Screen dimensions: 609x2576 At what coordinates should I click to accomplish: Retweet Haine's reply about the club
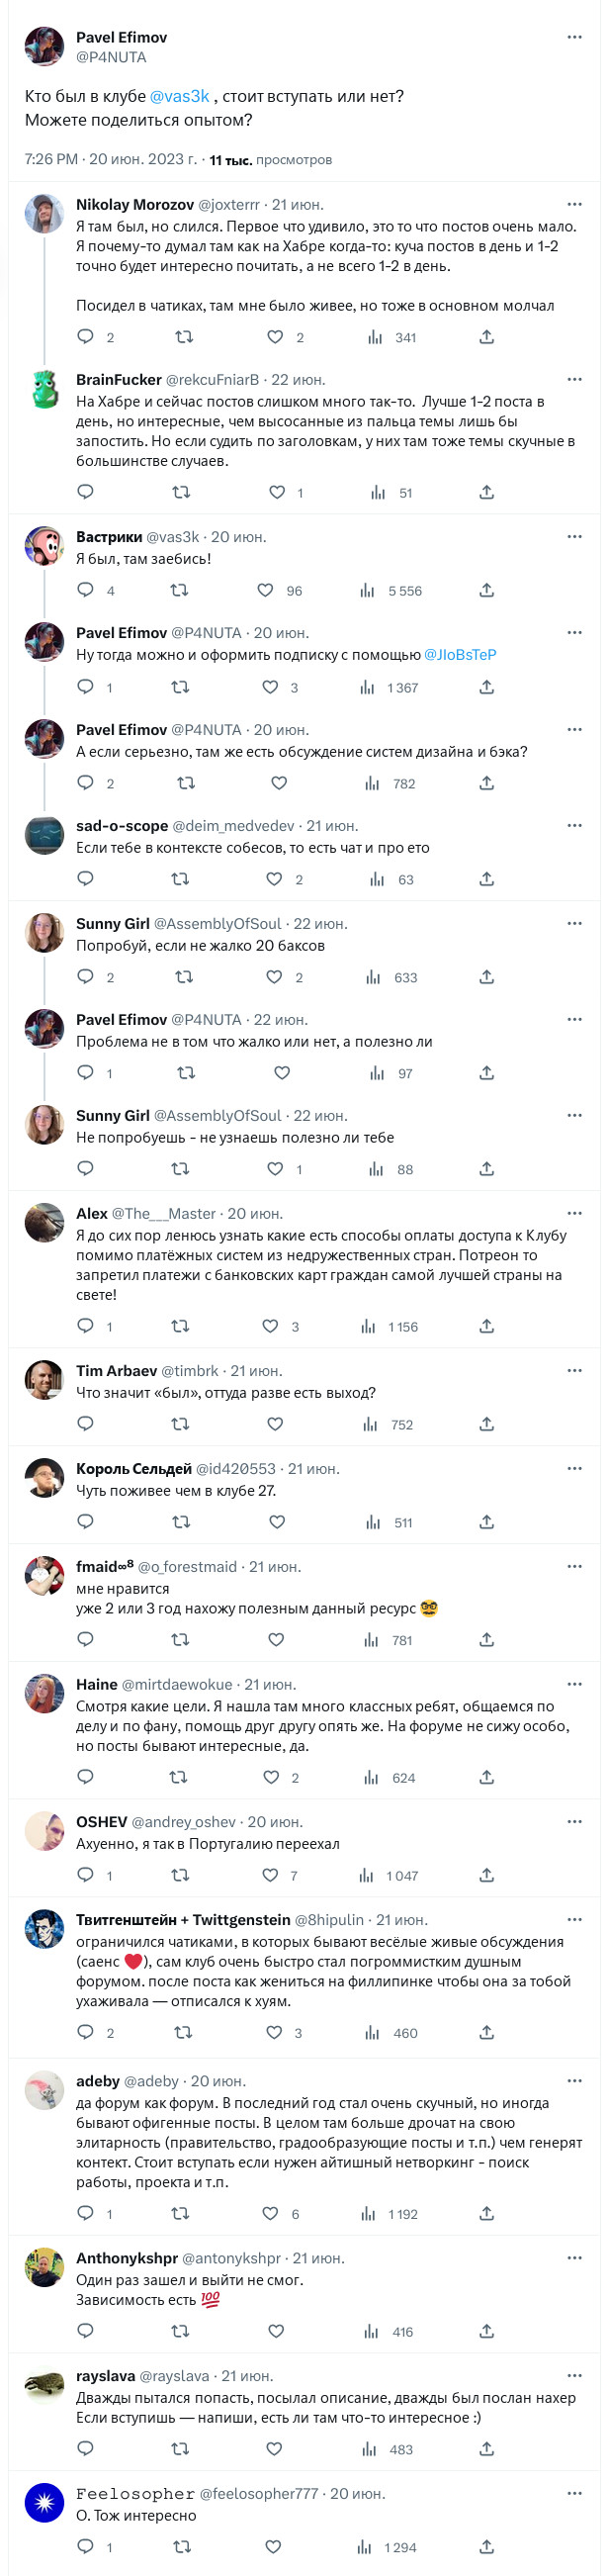pyautogui.click(x=179, y=1777)
